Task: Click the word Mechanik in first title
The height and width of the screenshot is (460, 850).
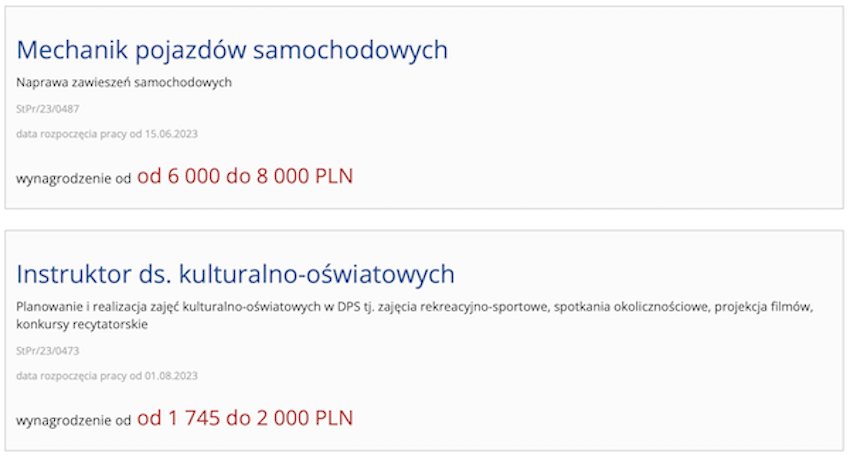Action: click(72, 50)
